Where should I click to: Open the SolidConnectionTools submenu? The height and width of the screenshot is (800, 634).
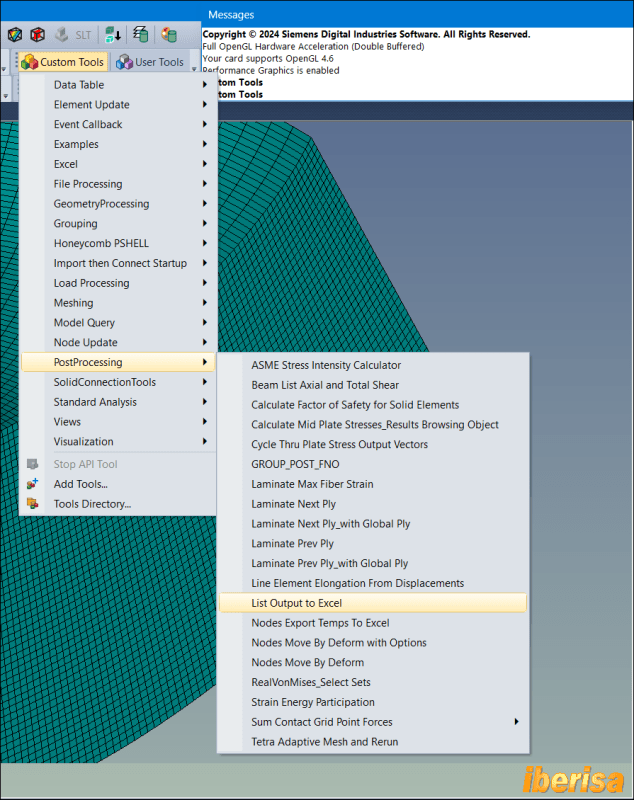tap(118, 382)
